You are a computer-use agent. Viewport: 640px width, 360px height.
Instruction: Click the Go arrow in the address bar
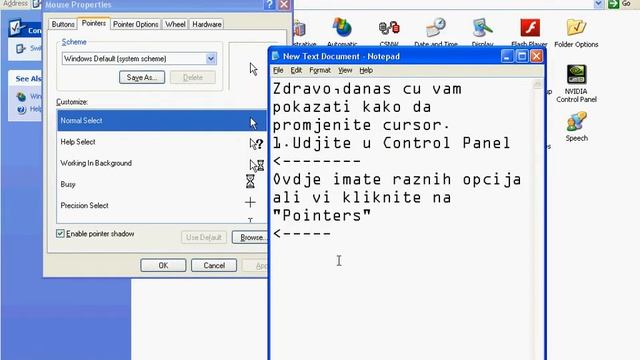point(613,4)
